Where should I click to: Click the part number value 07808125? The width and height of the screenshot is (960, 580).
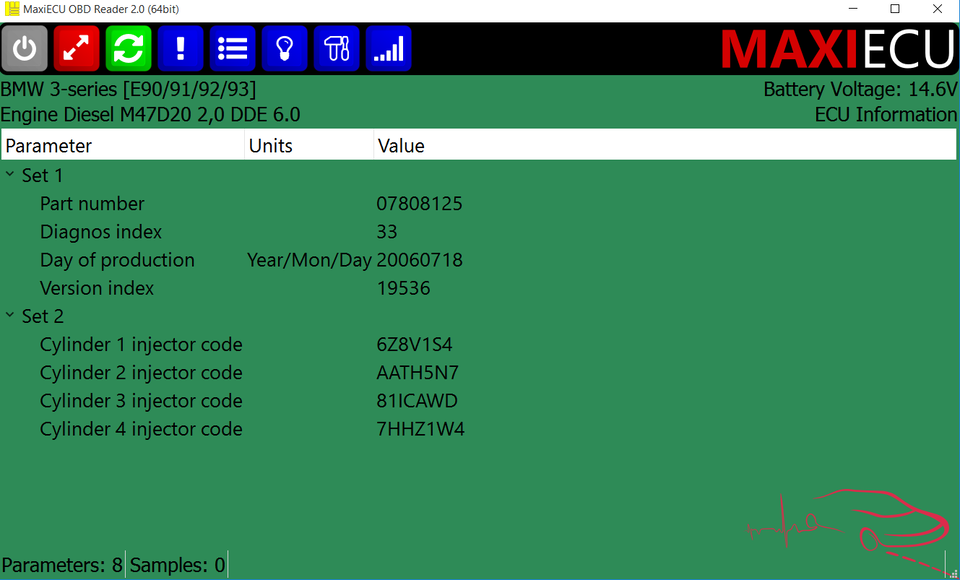click(x=419, y=203)
